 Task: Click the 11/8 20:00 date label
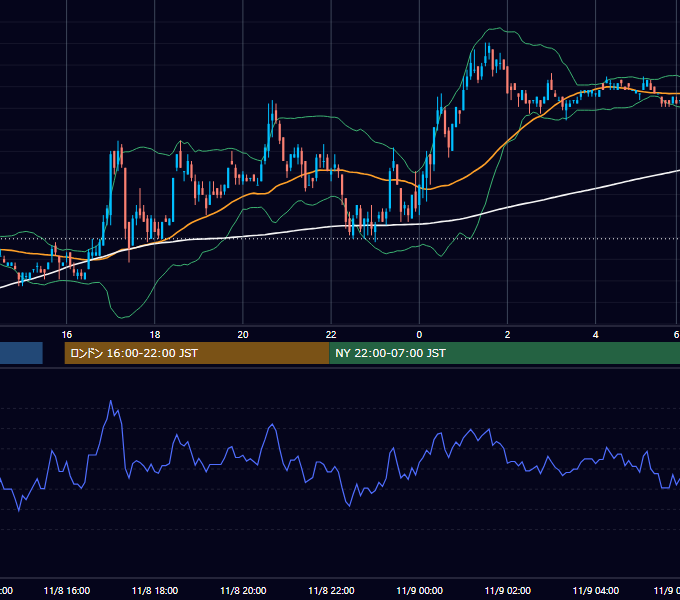[x=243, y=590]
